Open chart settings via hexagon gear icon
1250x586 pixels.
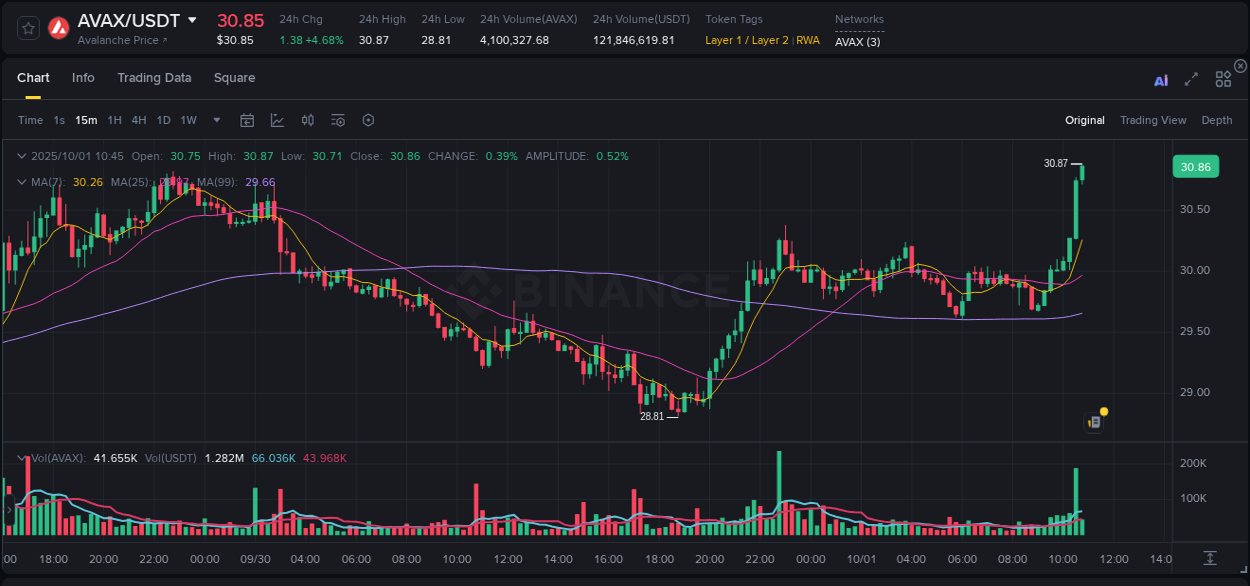(x=368, y=120)
